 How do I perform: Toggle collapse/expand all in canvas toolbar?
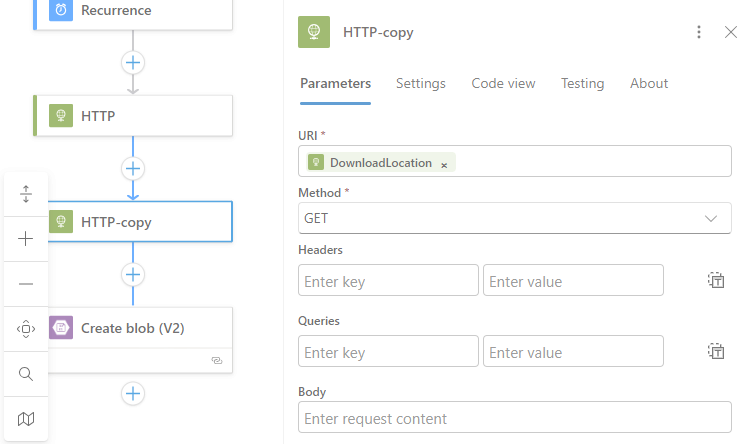(x=26, y=194)
